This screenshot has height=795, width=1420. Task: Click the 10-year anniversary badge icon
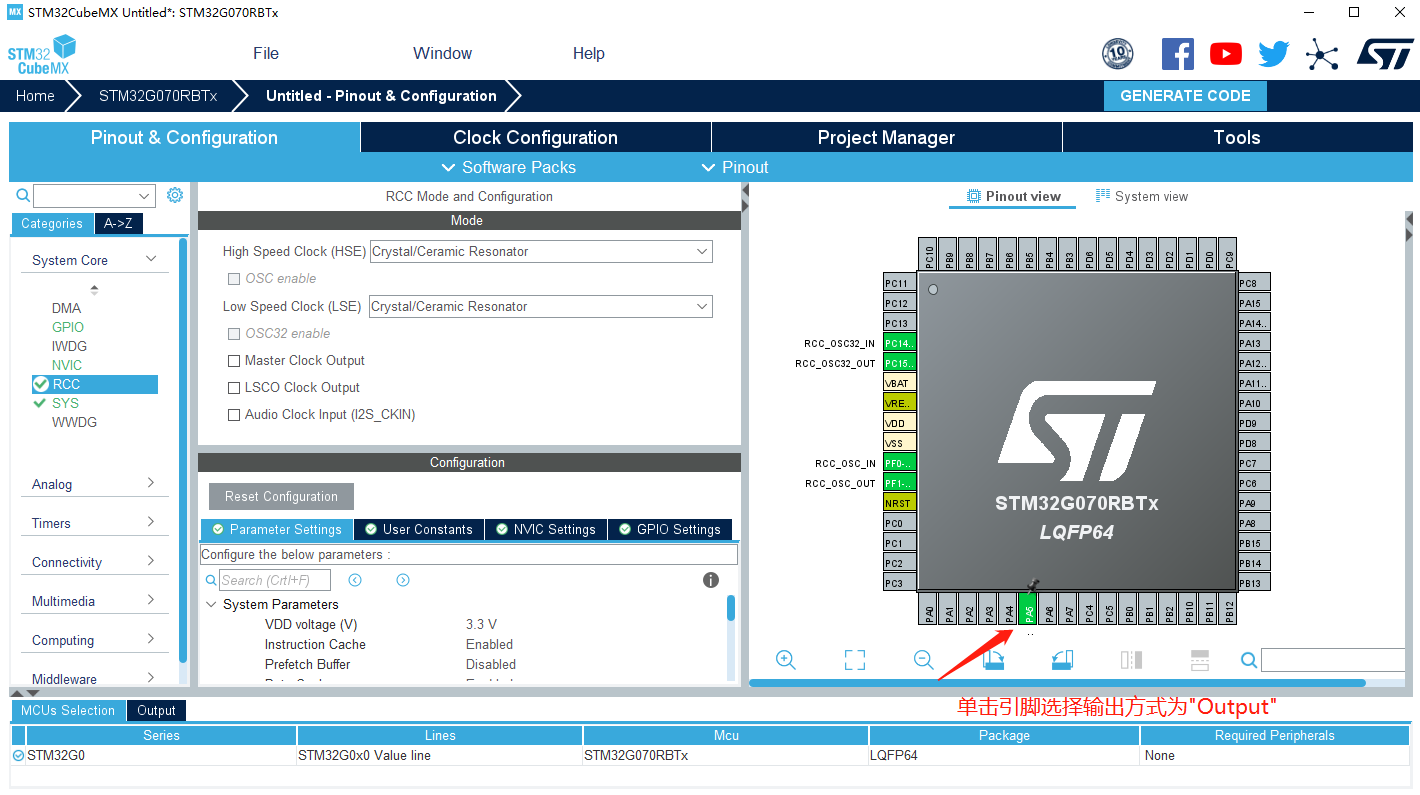[1117, 54]
